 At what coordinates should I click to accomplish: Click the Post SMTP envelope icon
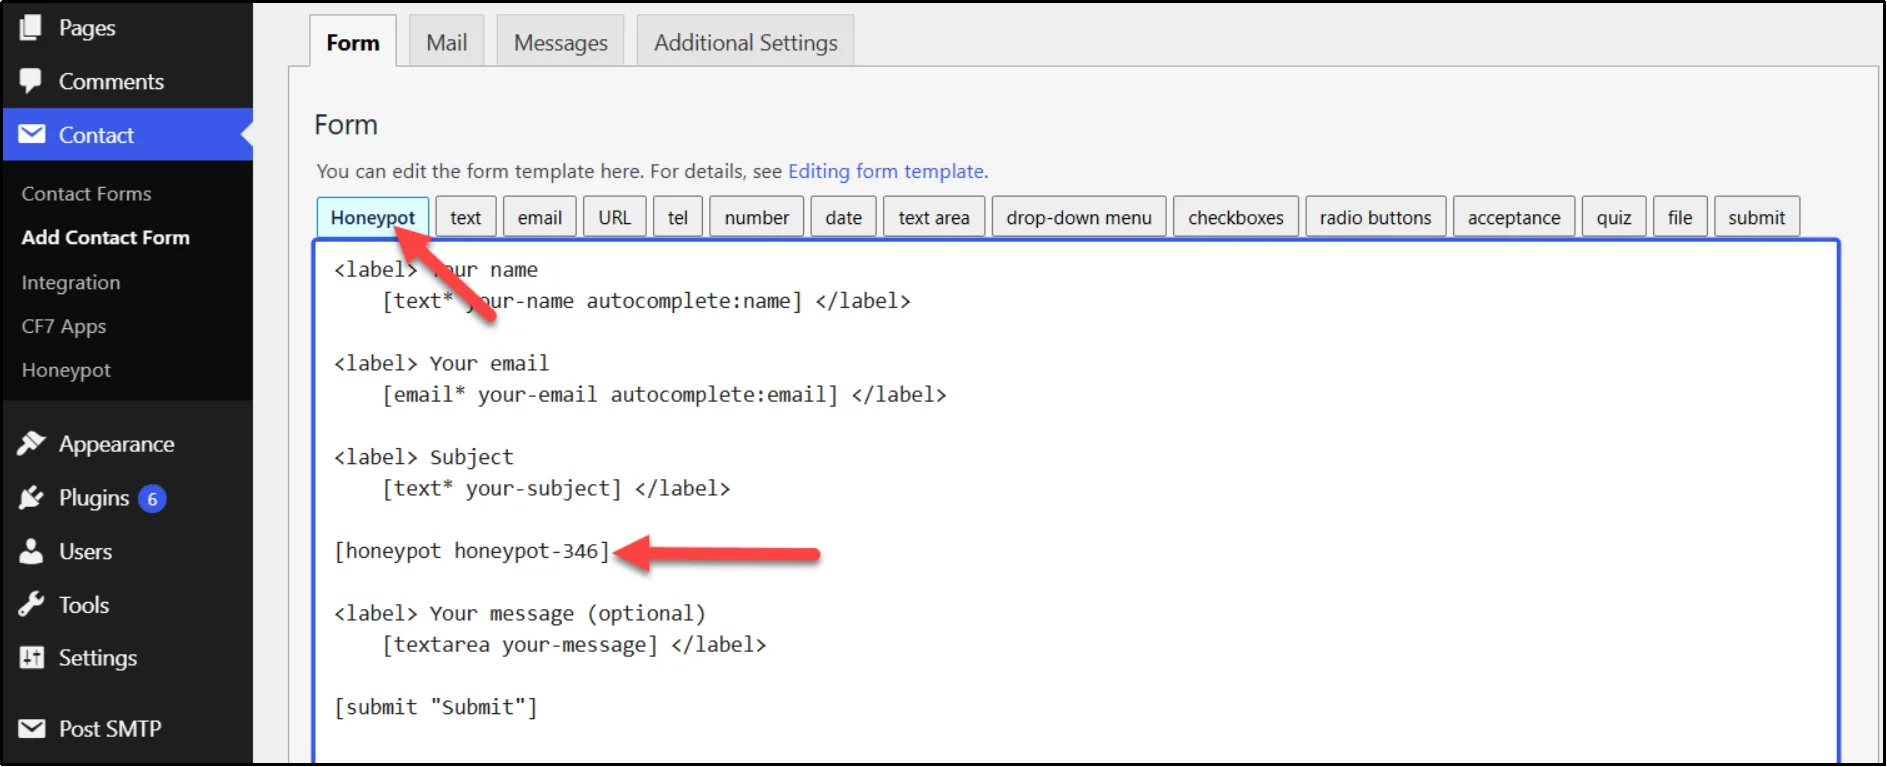pyautogui.click(x=32, y=728)
